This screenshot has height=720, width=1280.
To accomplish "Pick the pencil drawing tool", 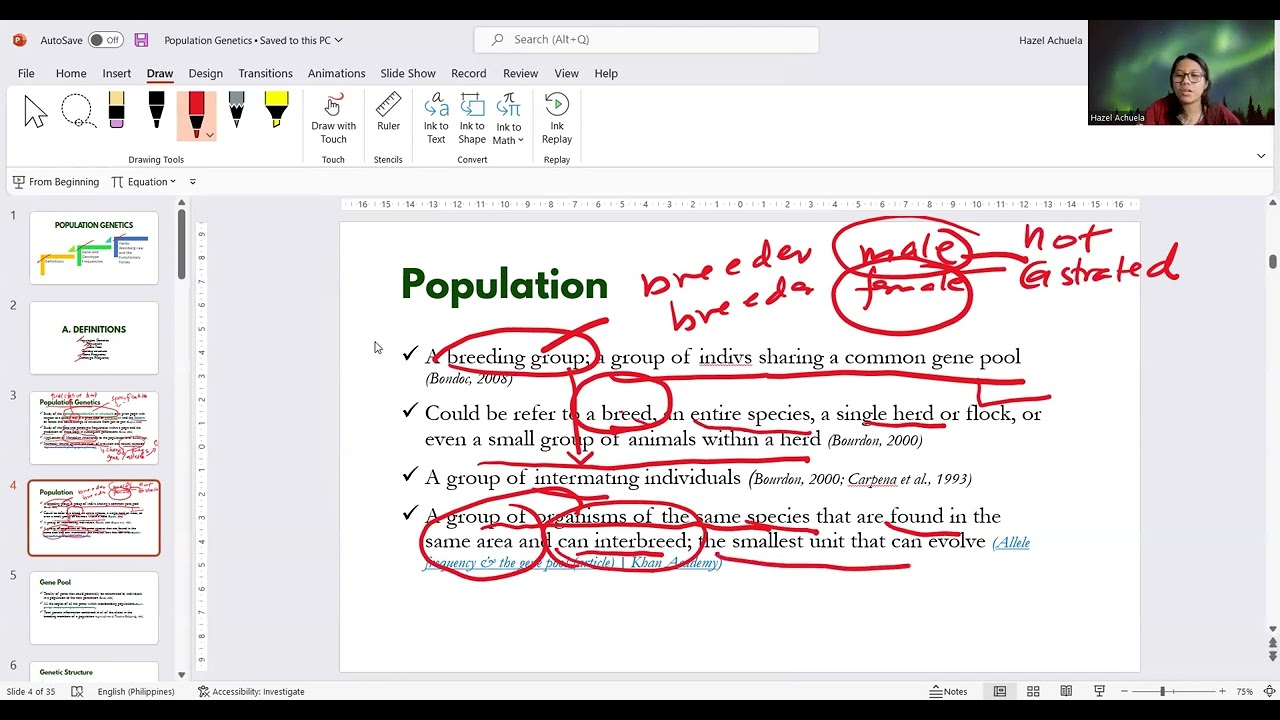I will pos(236,111).
